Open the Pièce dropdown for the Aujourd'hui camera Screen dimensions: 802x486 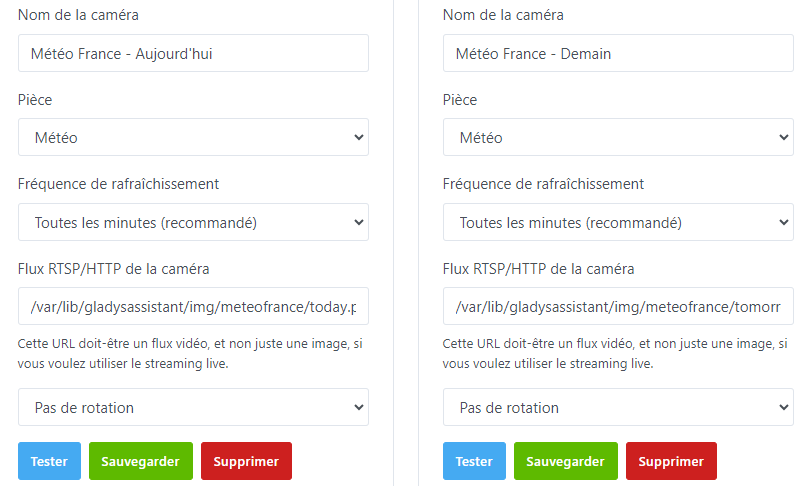[x=193, y=138]
